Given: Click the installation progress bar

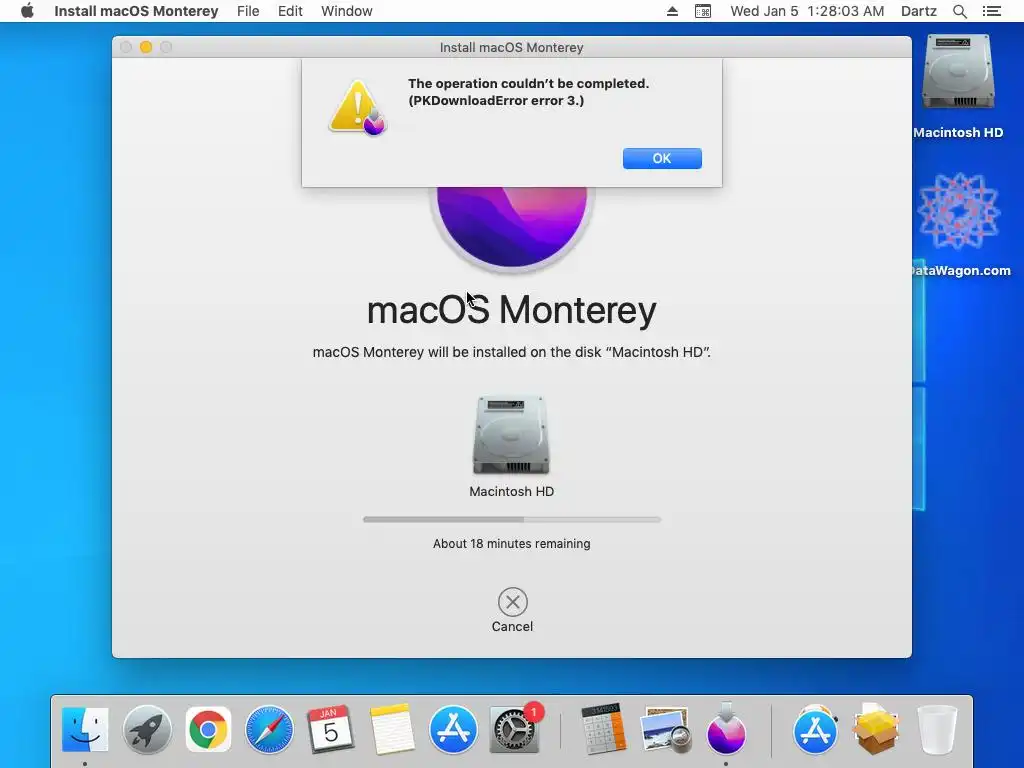Looking at the screenshot, I should [511, 520].
